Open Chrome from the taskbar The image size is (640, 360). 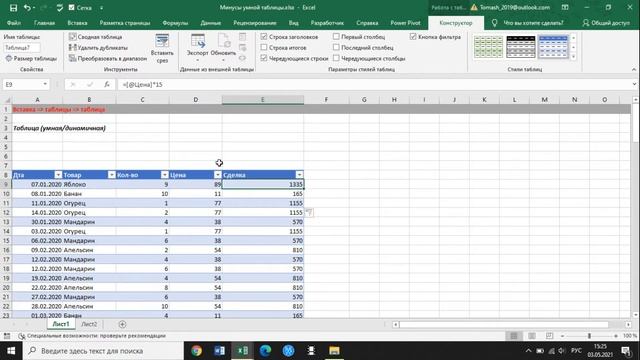[196, 351]
